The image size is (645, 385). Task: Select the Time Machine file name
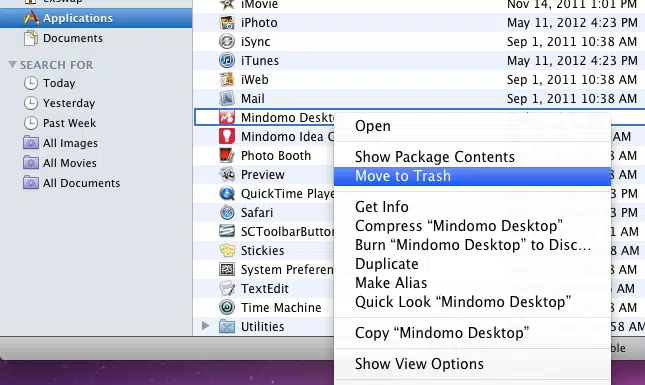(x=281, y=307)
